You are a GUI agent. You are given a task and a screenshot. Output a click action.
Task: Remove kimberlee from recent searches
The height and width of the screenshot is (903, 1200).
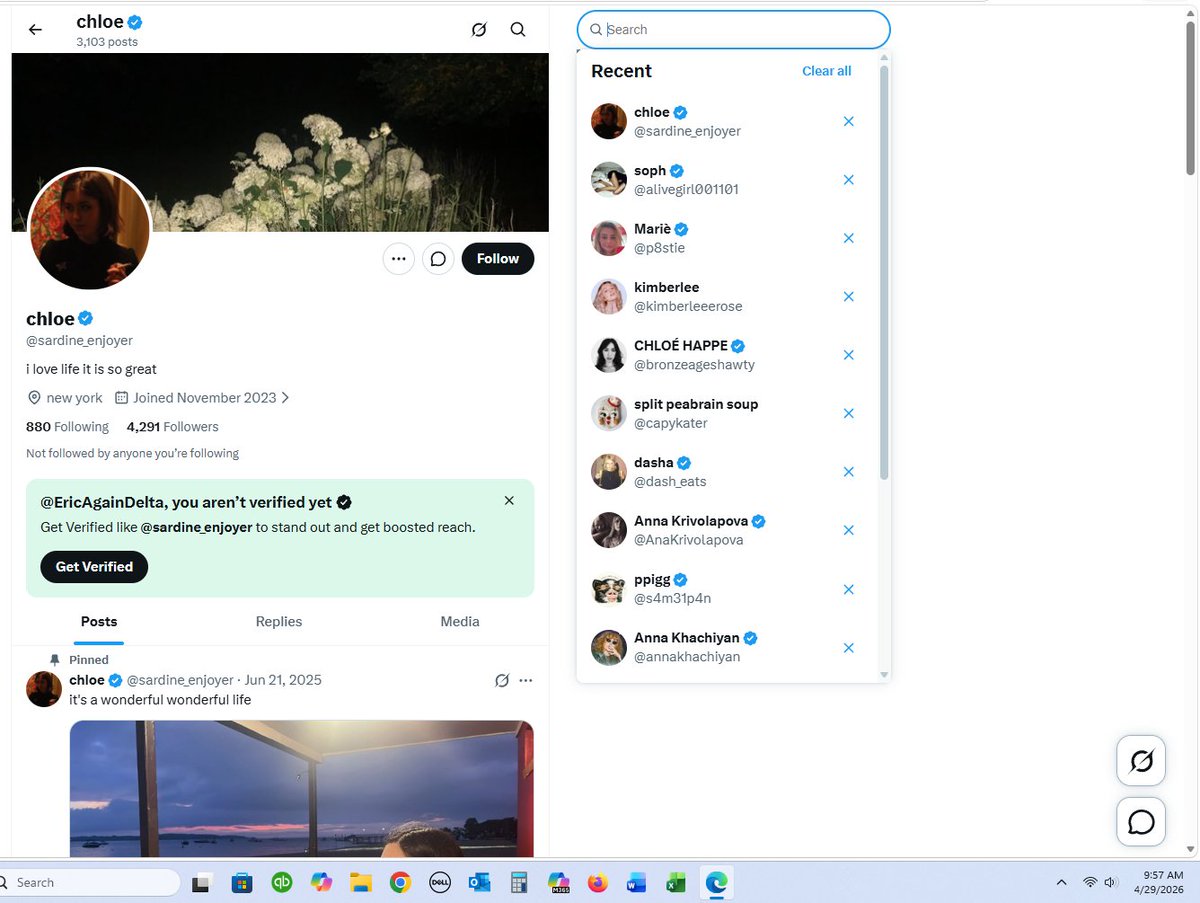849,297
